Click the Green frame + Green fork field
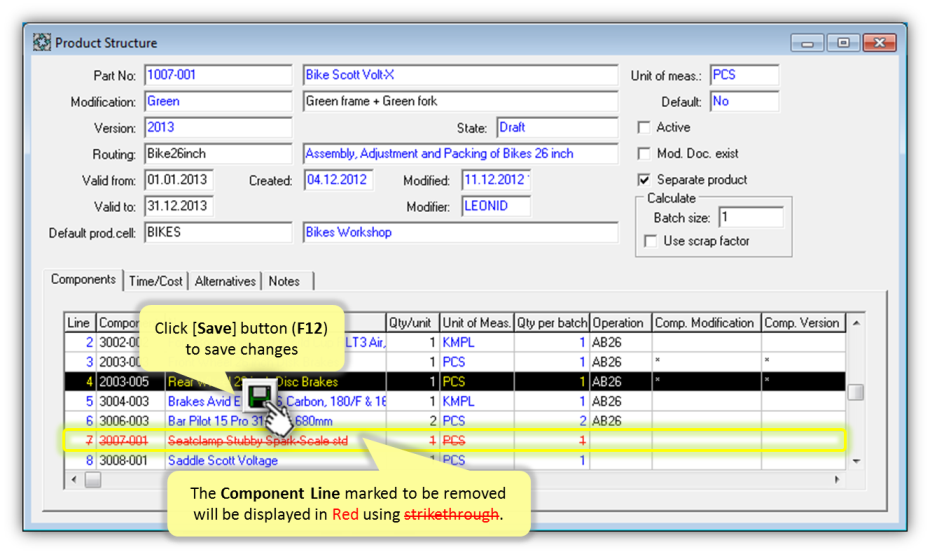The height and width of the screenshot is (554, 930). pos(460,101)
